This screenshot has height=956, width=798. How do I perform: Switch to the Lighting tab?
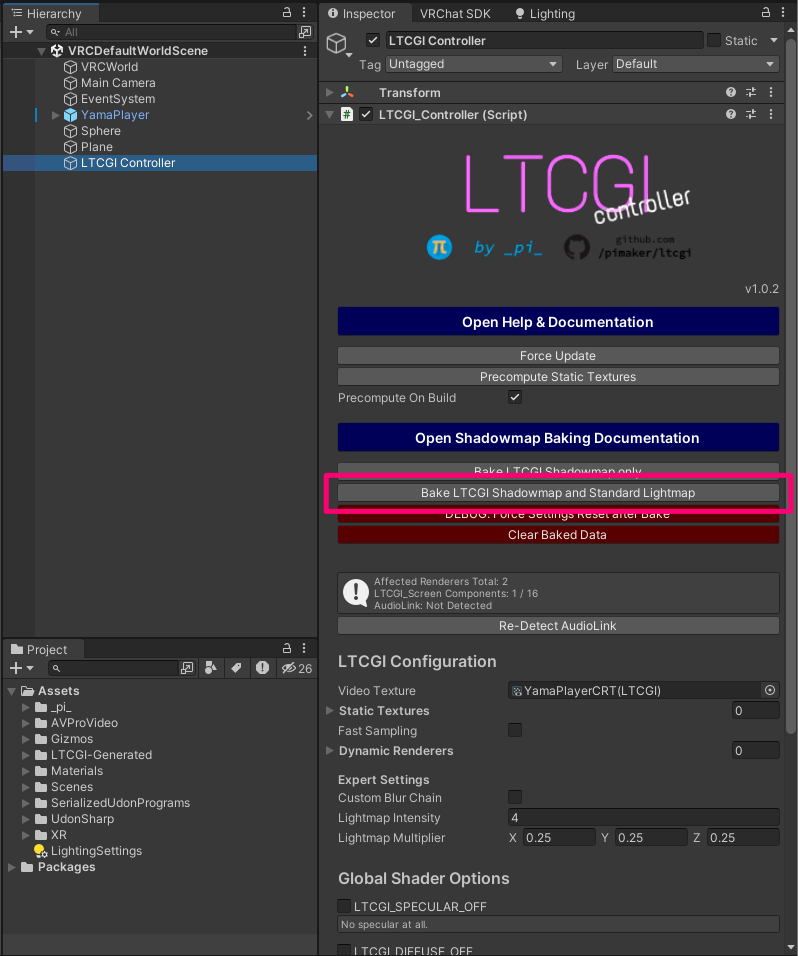[545, 13]
